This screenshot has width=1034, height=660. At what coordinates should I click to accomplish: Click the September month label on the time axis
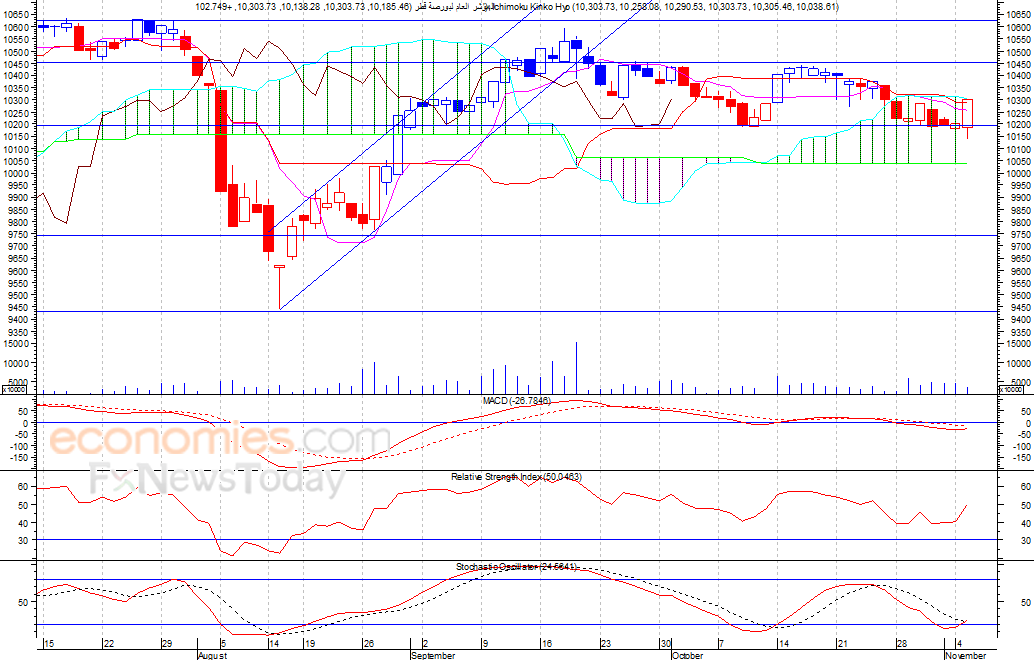433,655
